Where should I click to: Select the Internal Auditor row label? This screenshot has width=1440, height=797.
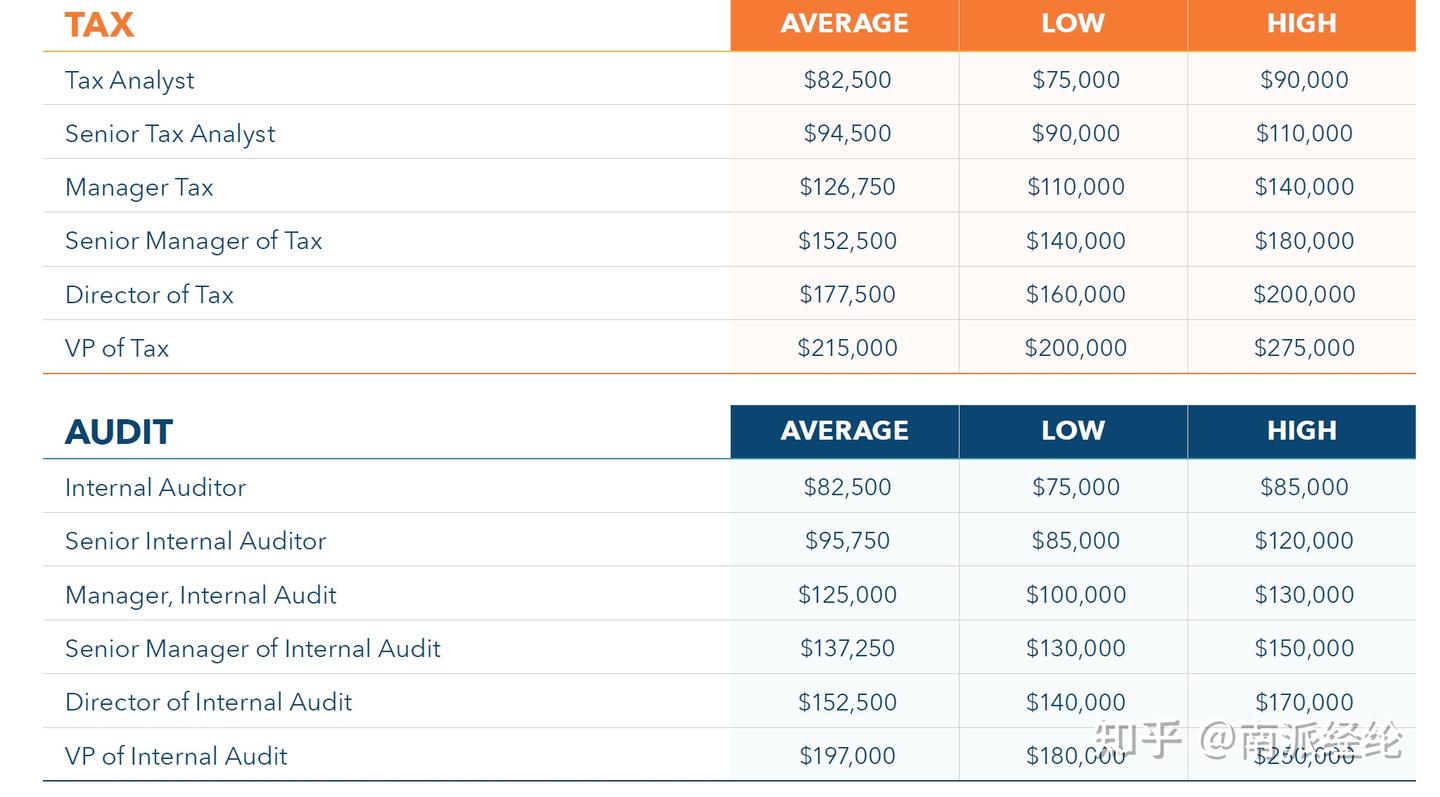[155, 488]
